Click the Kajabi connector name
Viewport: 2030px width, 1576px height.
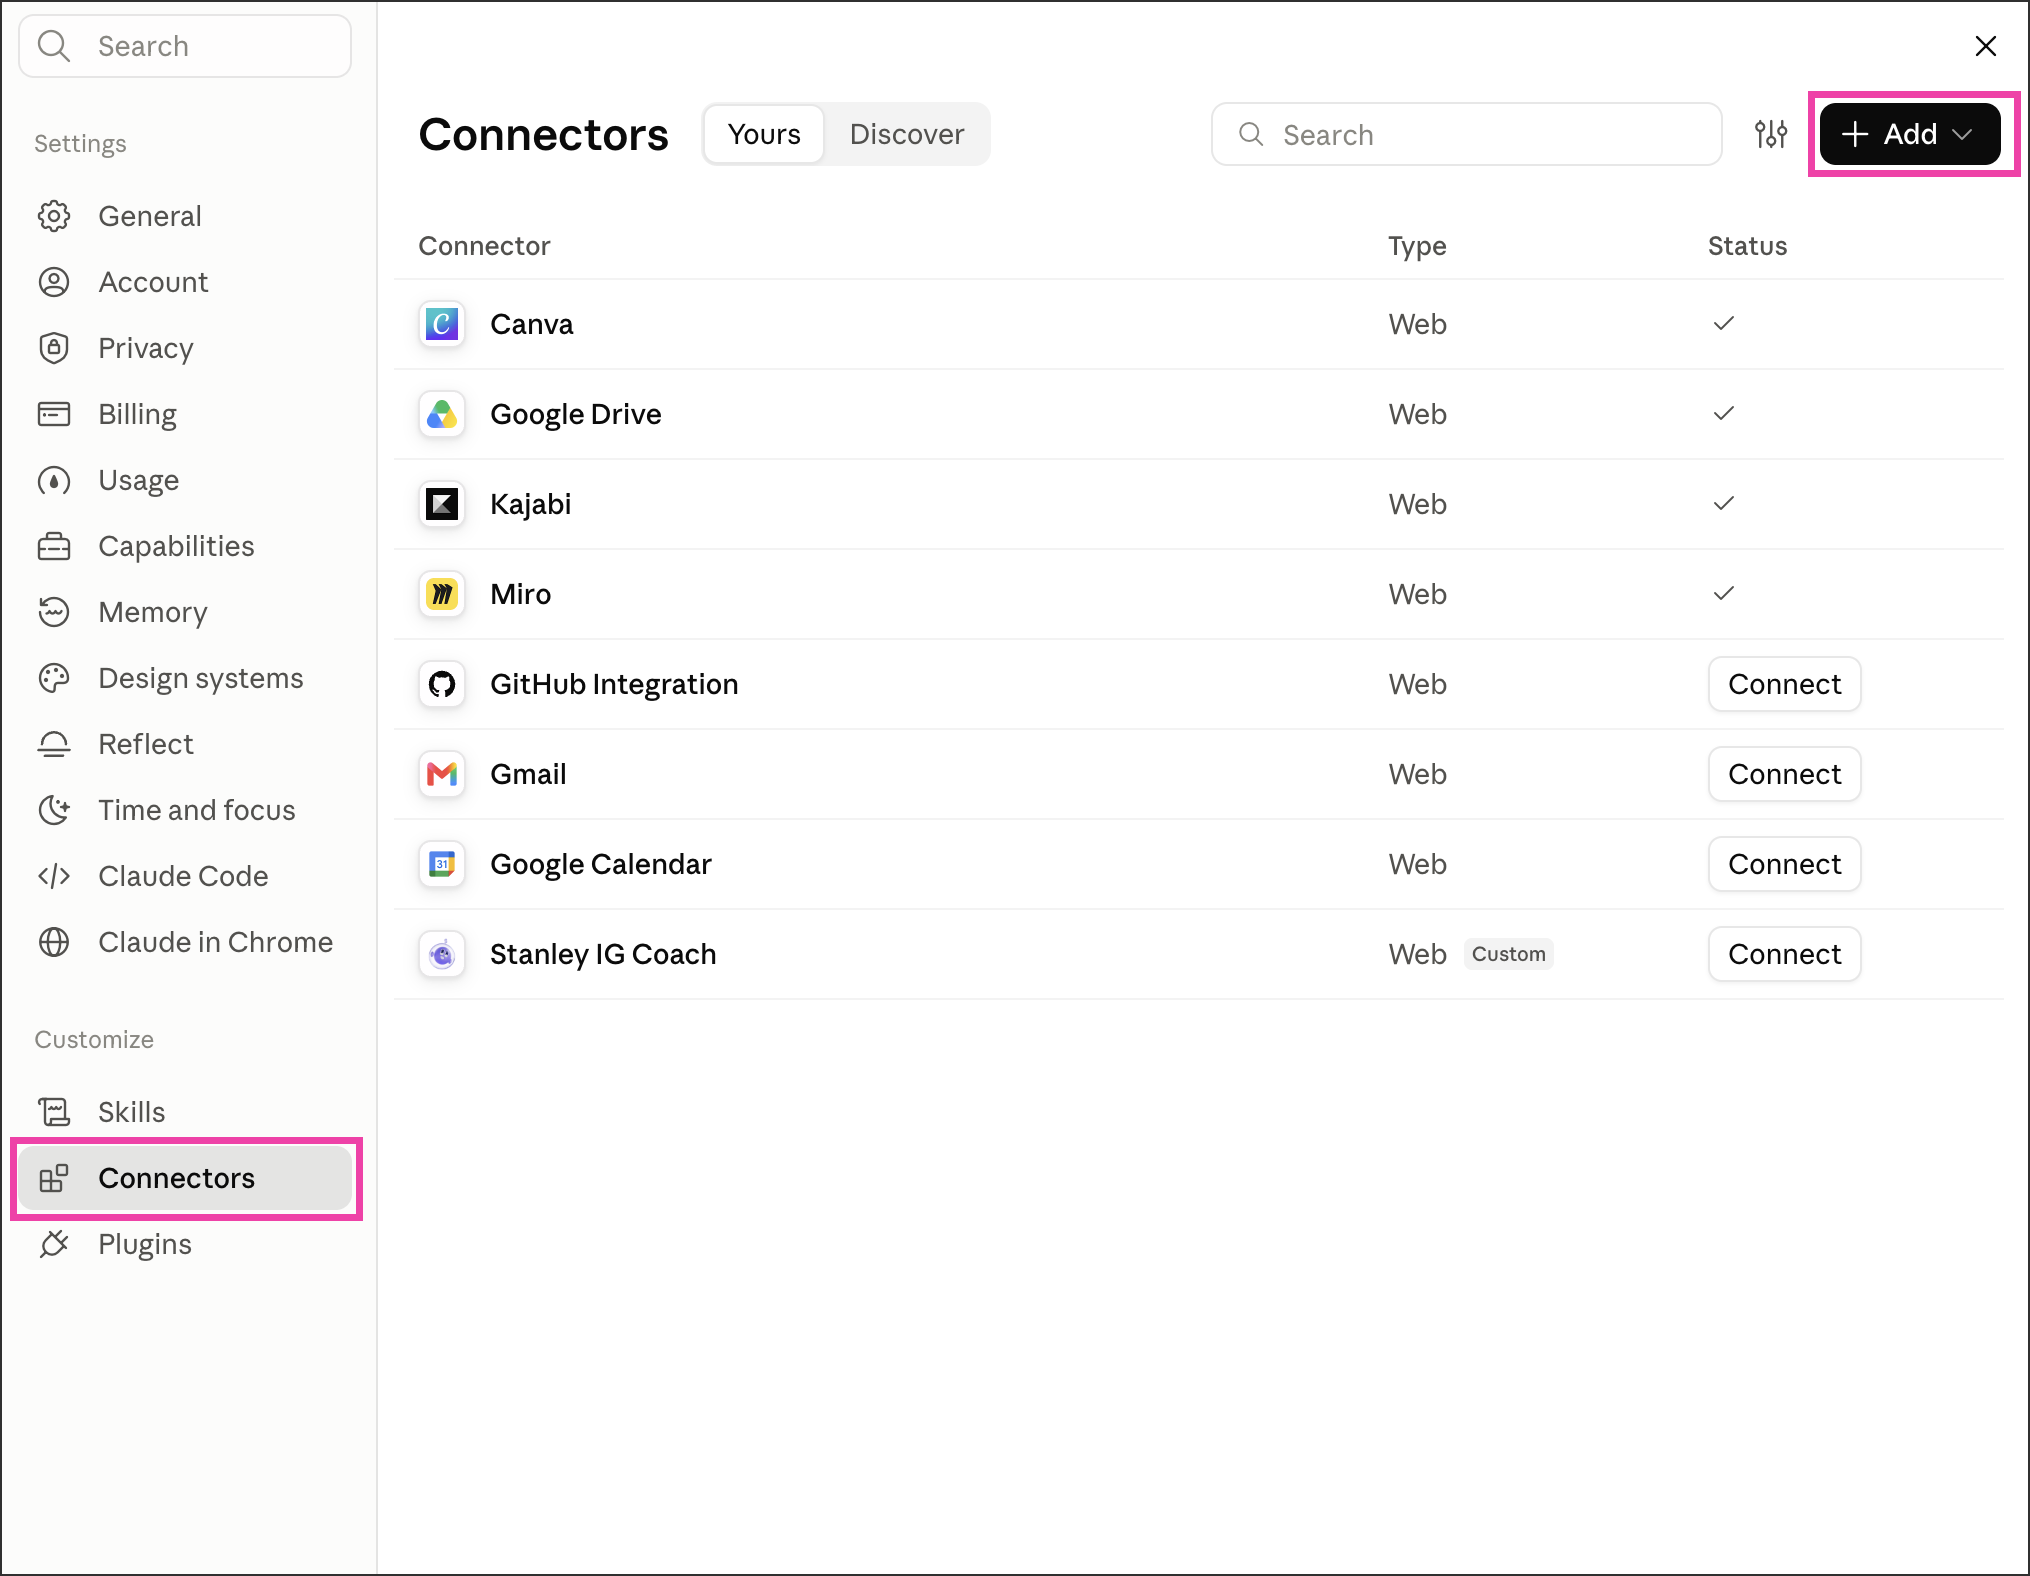click(x=530, y=504)
